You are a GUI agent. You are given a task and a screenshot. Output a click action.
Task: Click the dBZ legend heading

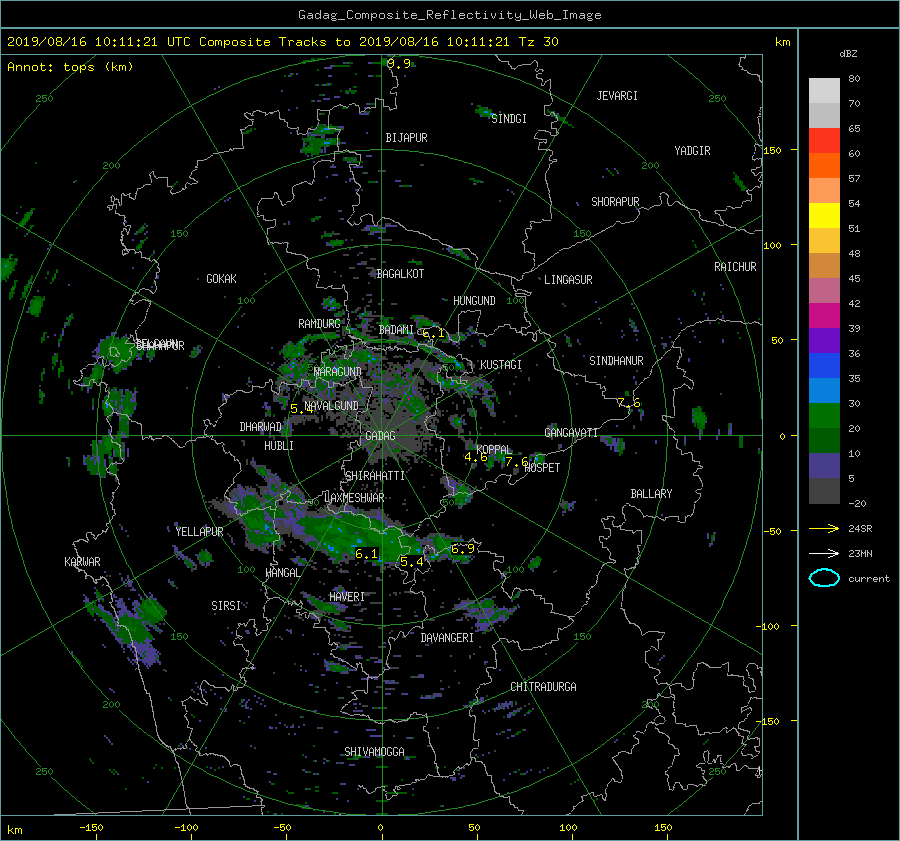pos(848,54)
